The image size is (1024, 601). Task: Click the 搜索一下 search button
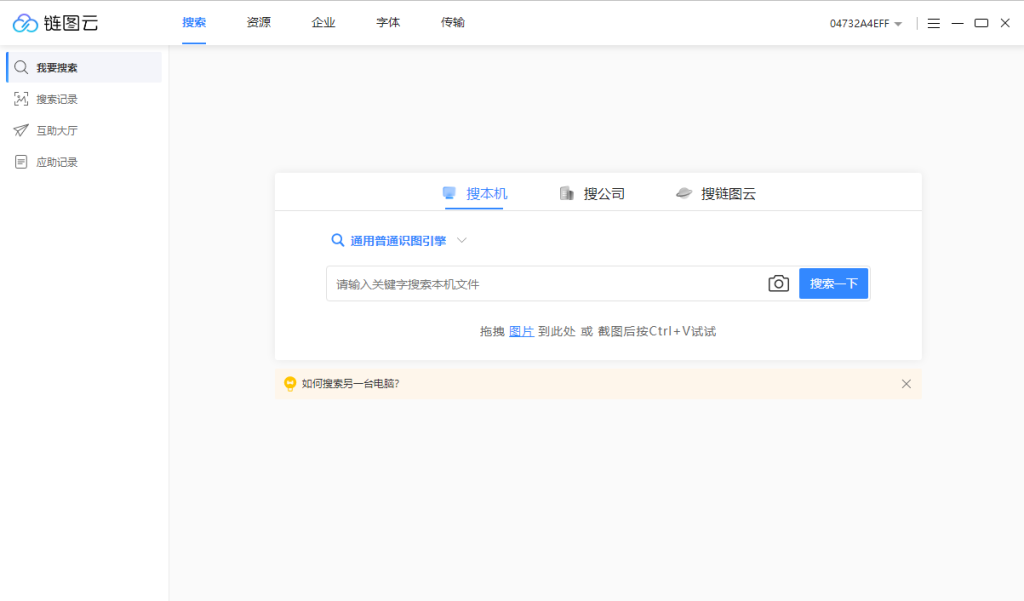coord(833,283)
